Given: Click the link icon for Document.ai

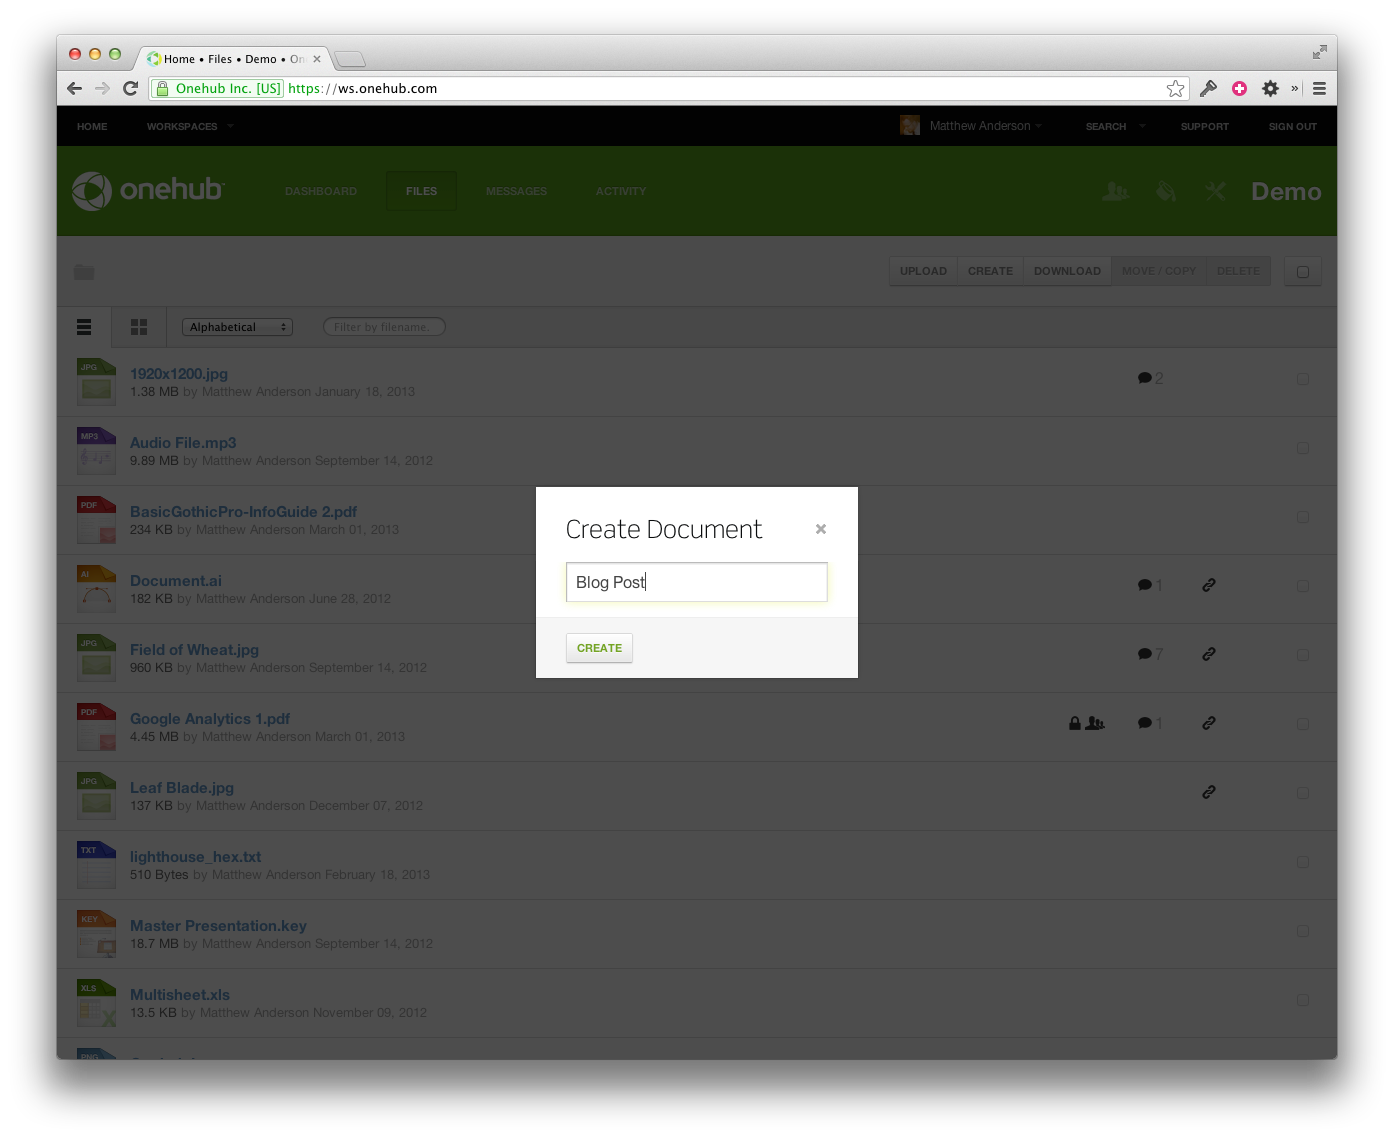Looking at the screenshot, I should (x=1208, y=585).
